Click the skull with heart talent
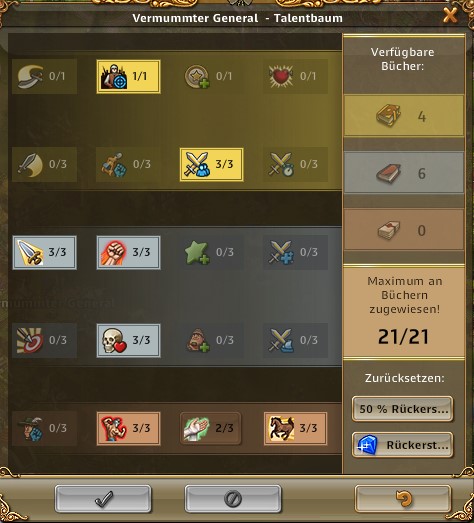The height and width of the screenshot is (523, 474). pyautogui.click(x=128, y=341)
